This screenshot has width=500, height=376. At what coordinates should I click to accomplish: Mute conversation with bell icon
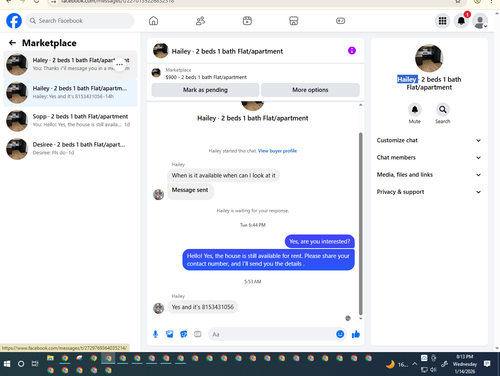pos(415,109)
